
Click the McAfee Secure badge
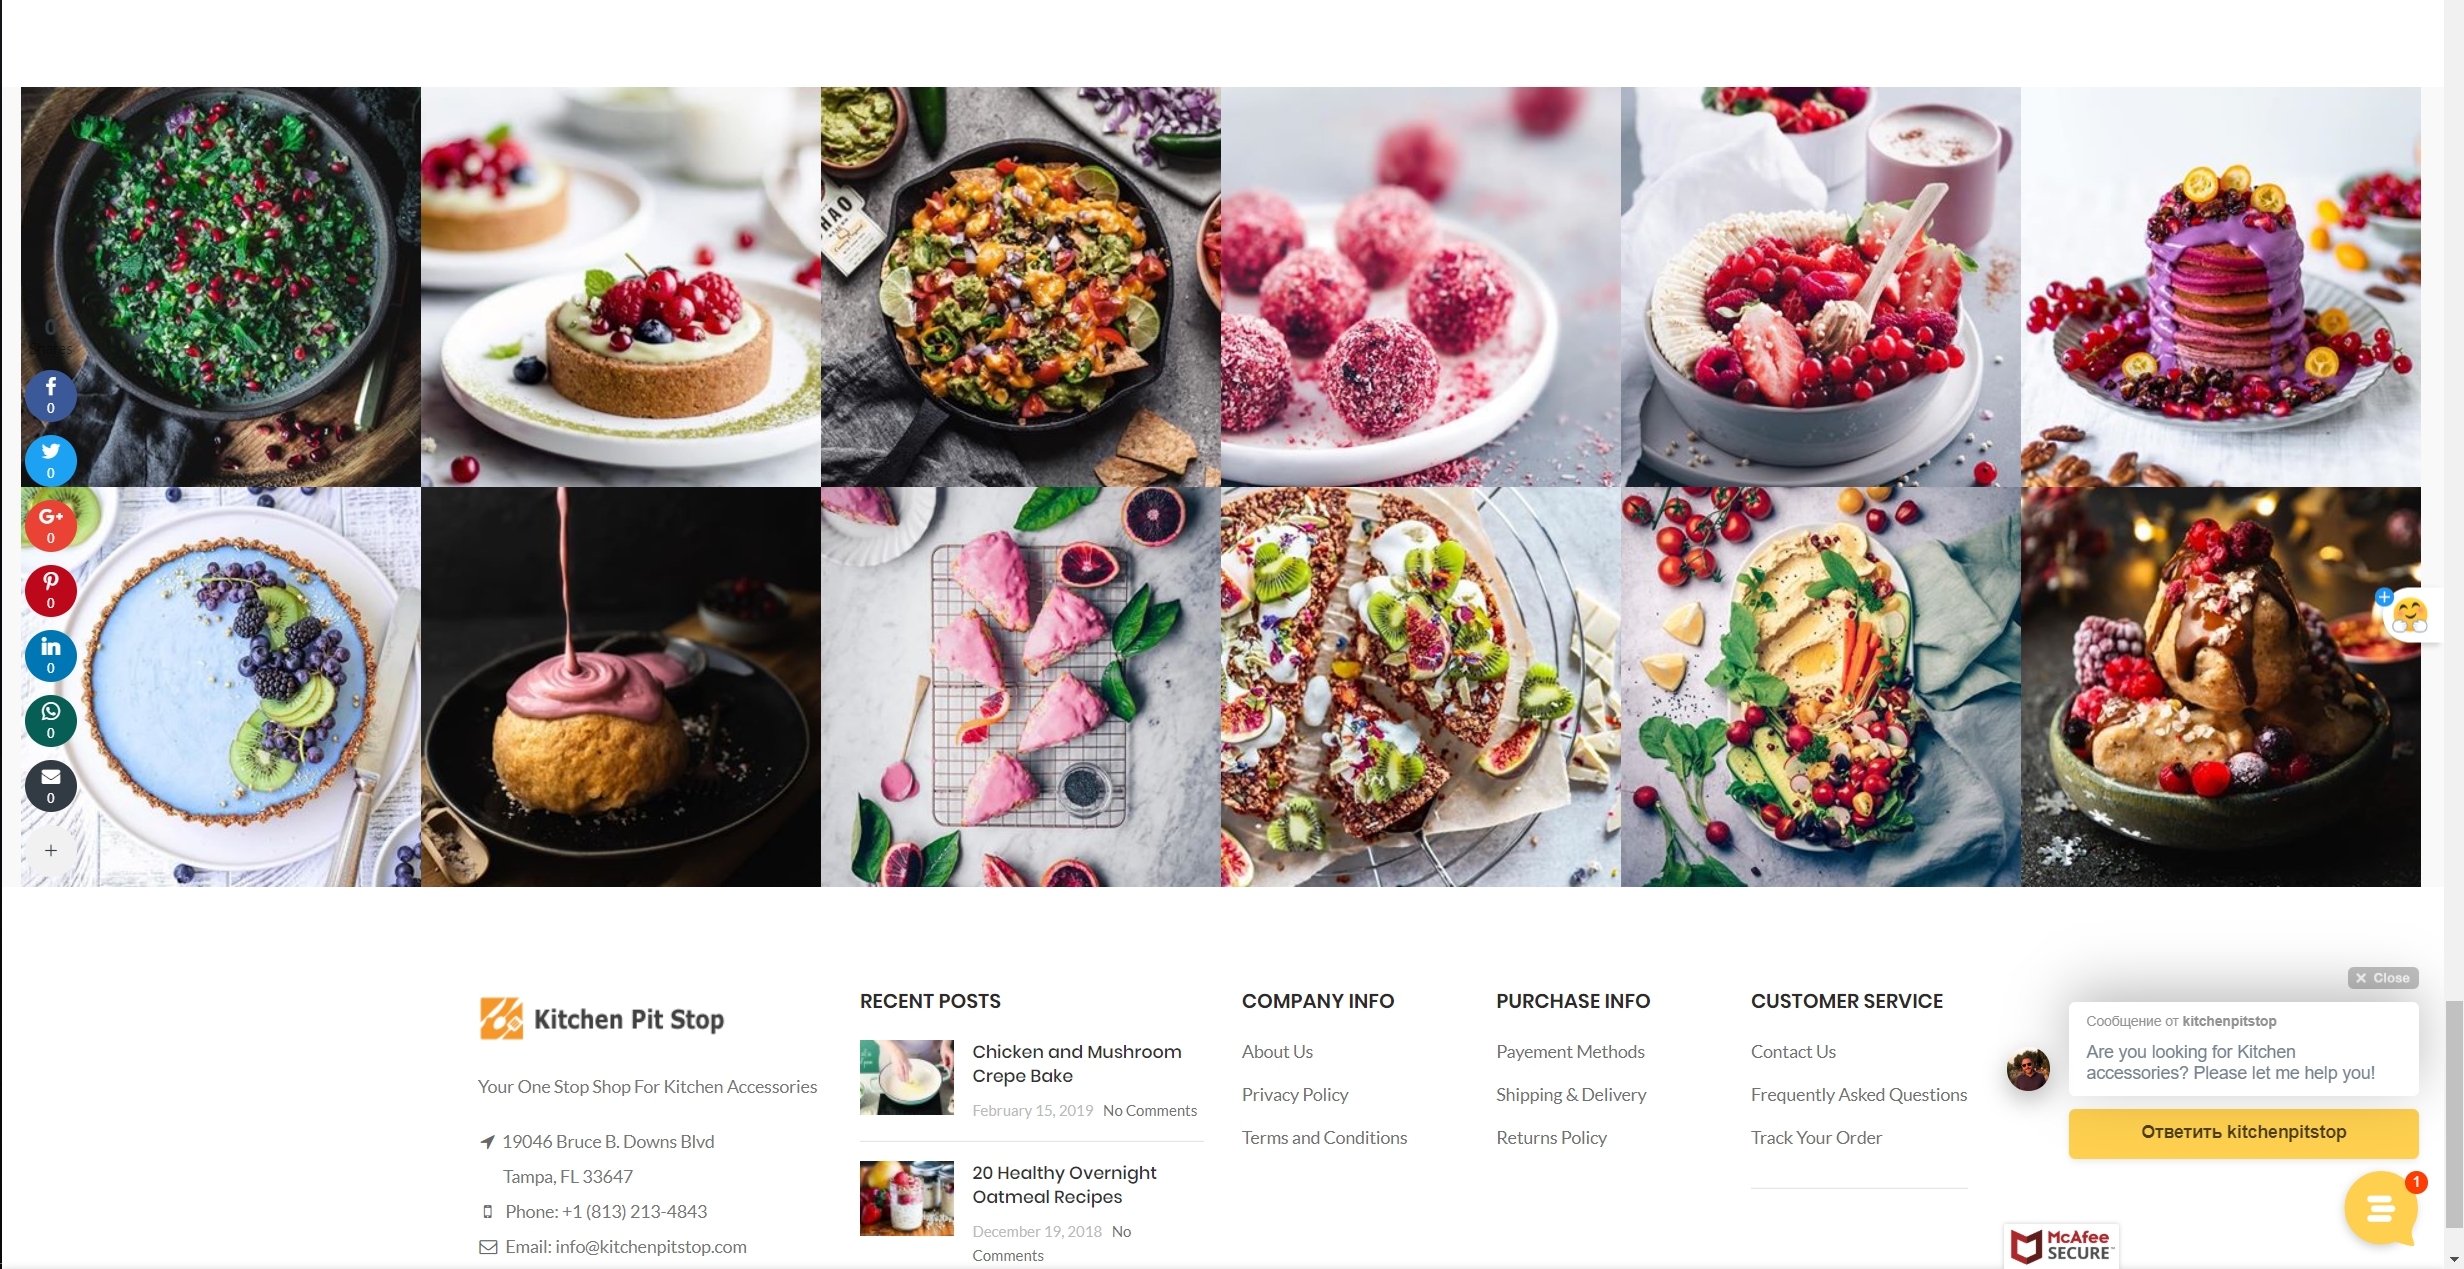click(2061, 1245)
